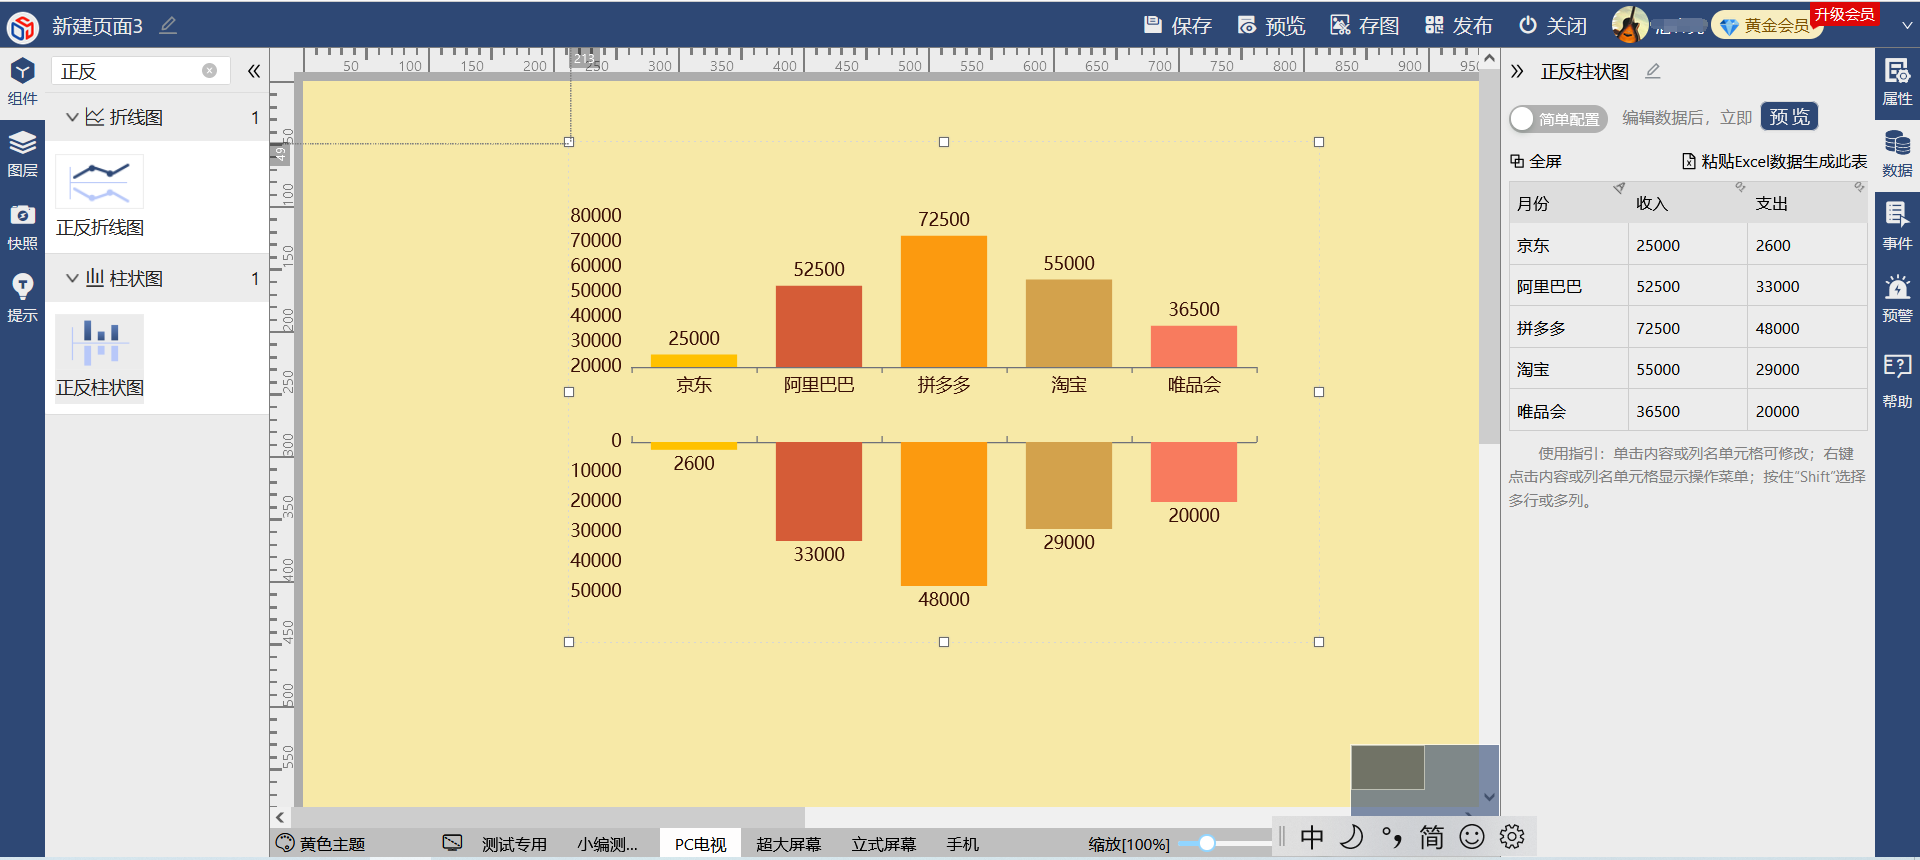Click vertical scrollbar up arrow
The width and height of the screenshot is (1920, 860).
pyautogui.click(x=1489, y=59)
